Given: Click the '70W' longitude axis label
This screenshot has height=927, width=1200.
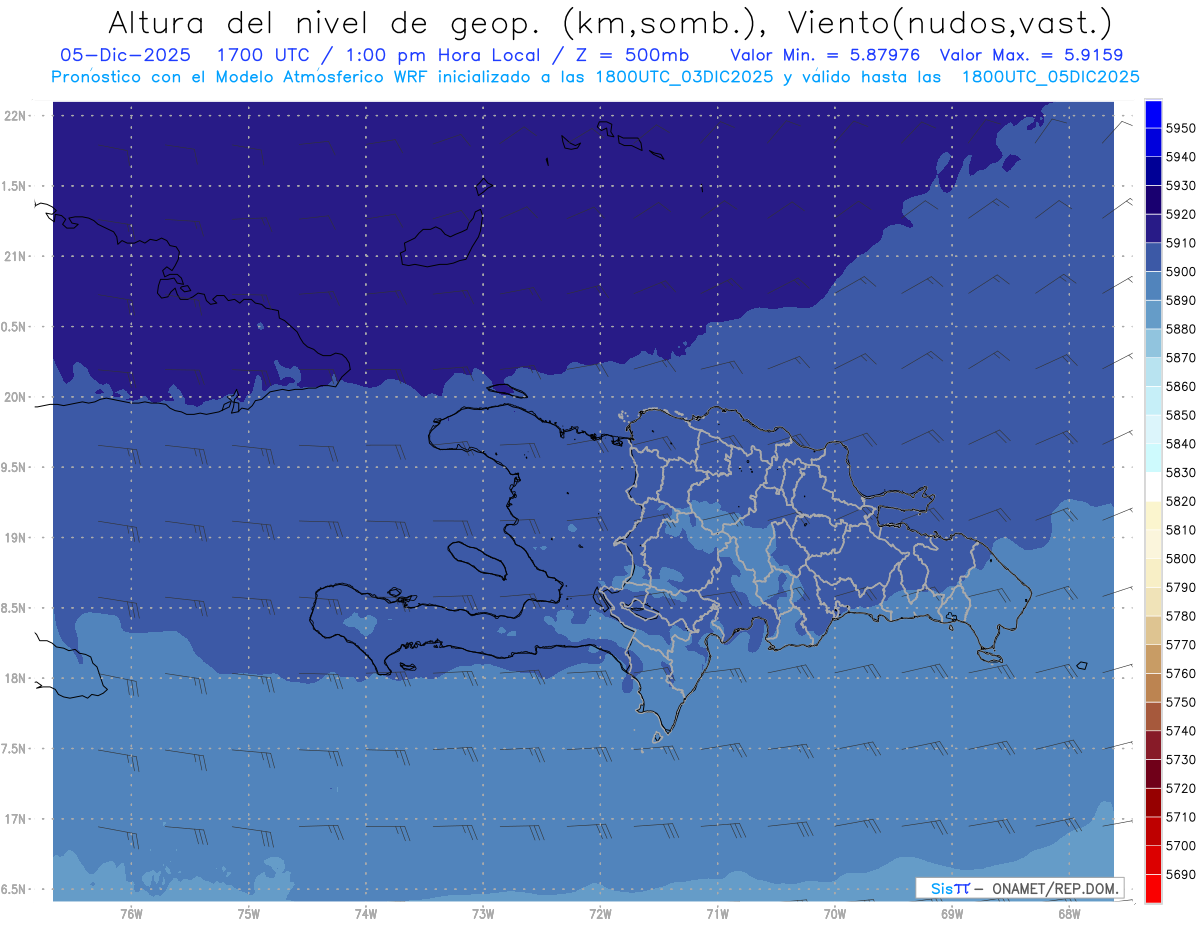Looking at the screenshot, I should point(835,913).
